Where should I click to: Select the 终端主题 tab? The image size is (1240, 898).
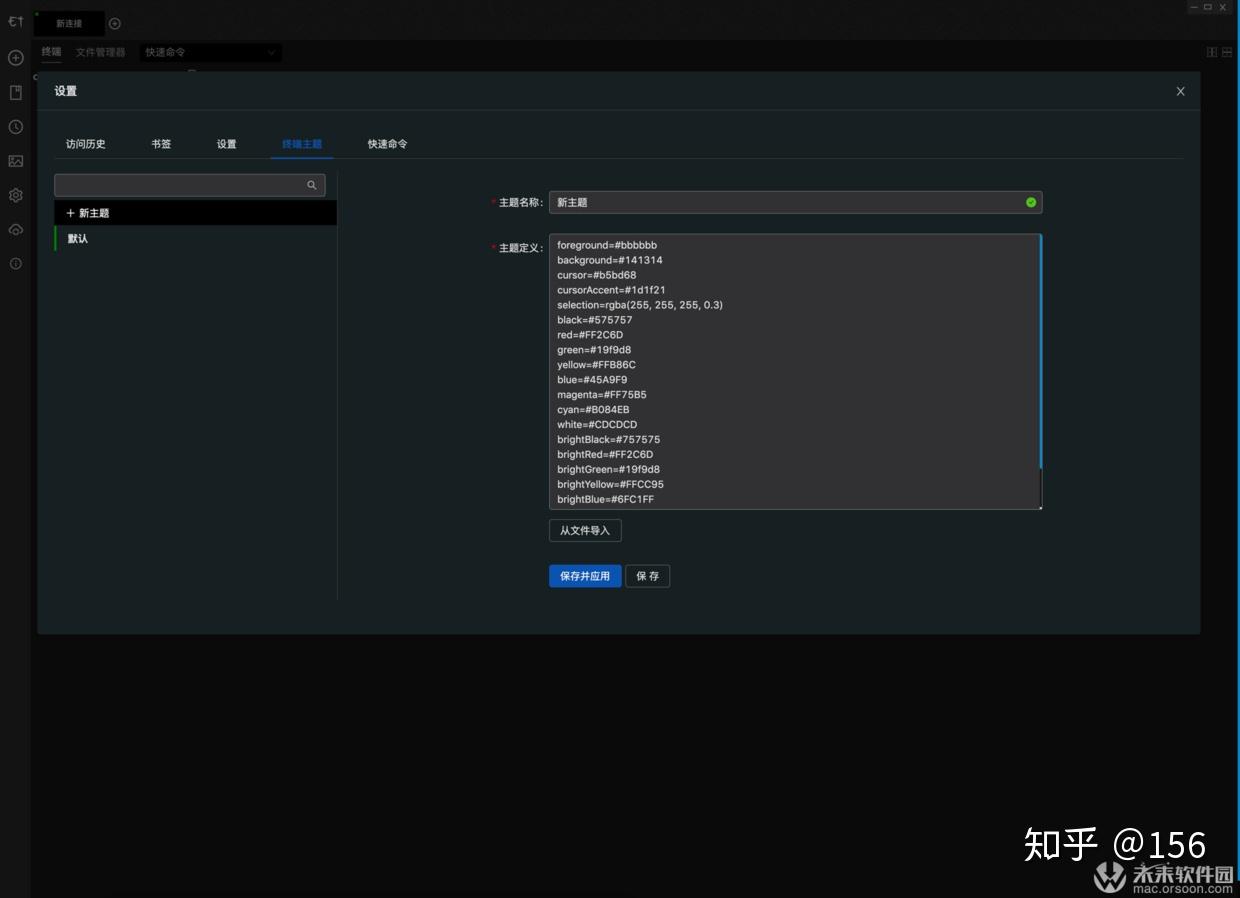point(302,144)
